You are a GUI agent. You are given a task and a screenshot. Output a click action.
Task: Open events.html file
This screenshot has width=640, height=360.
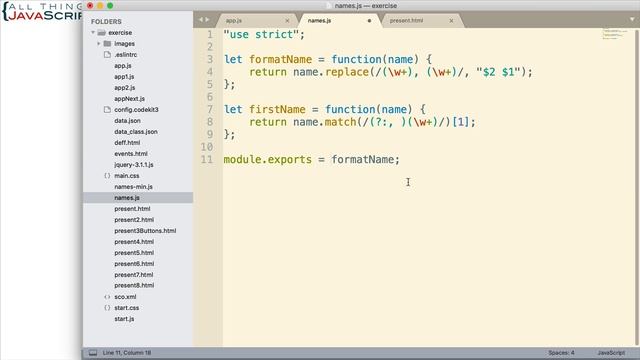(x=131, y=153)
